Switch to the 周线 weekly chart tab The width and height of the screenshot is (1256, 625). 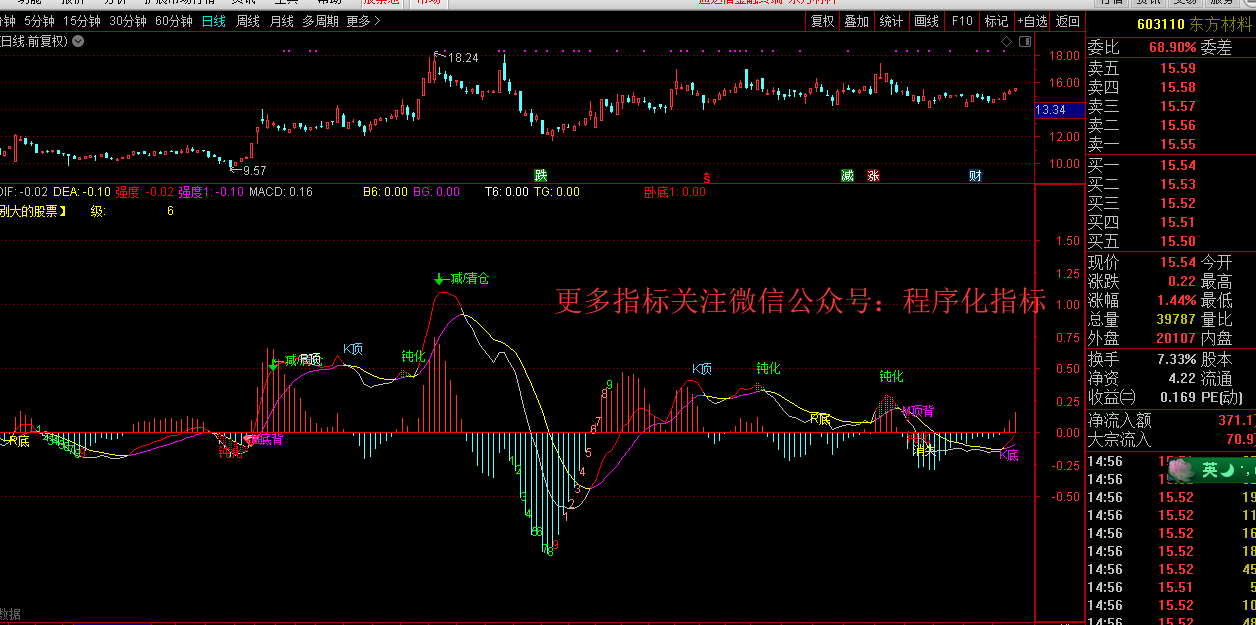[247, 21]
